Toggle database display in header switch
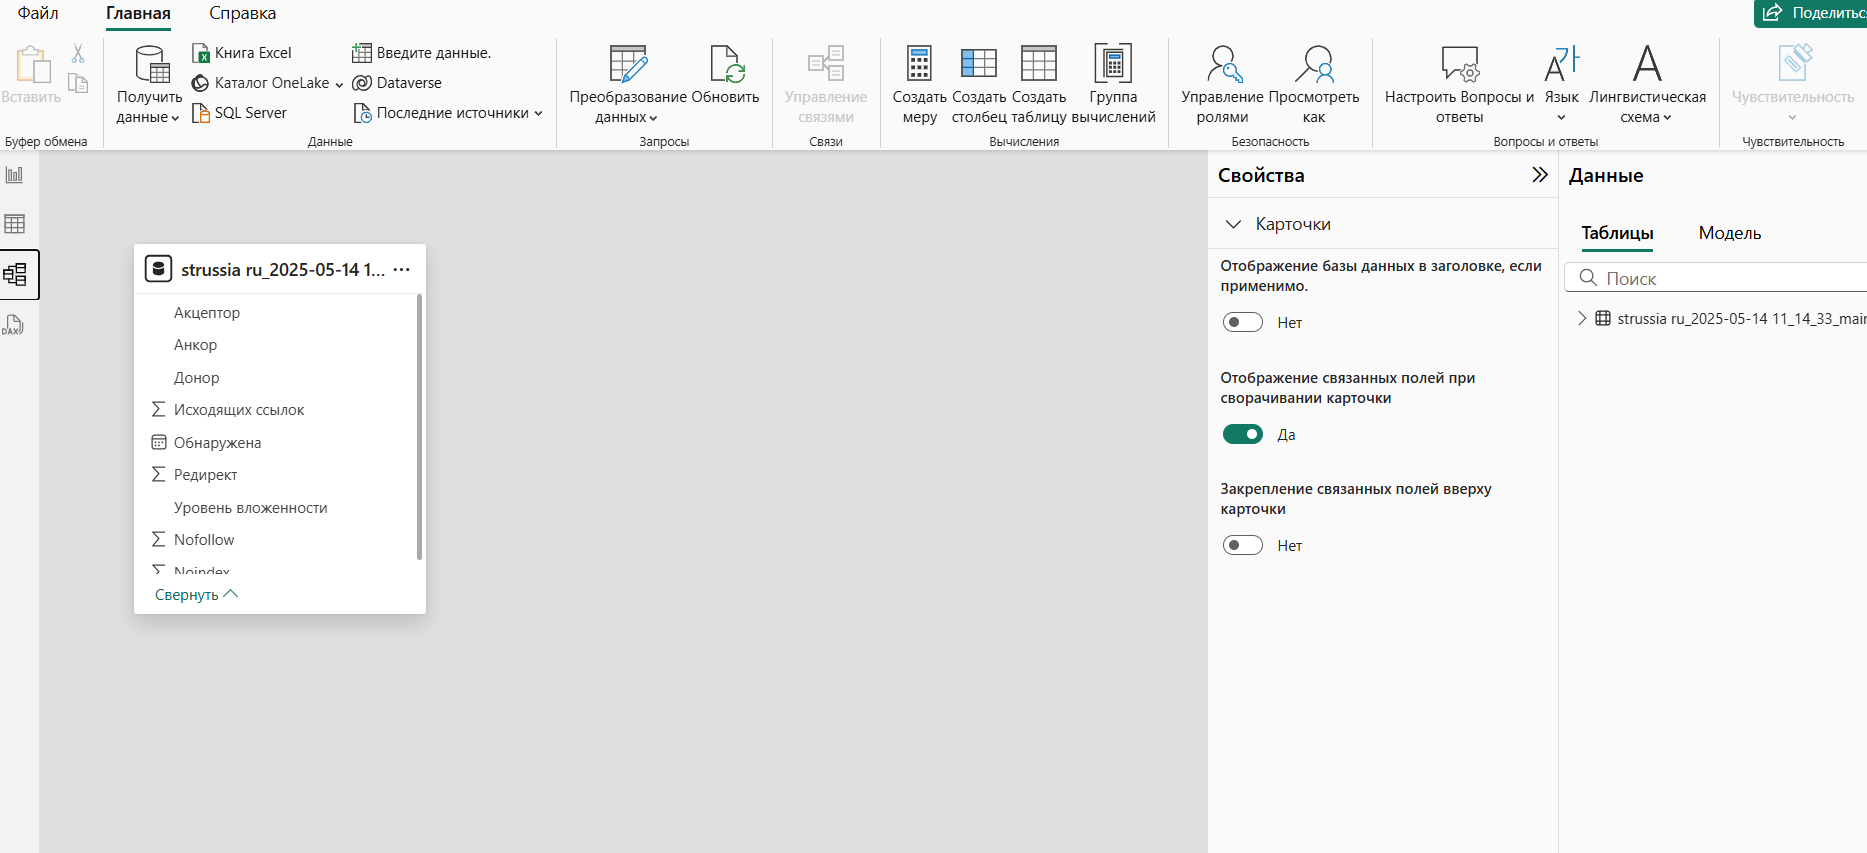 [1242, 322]
